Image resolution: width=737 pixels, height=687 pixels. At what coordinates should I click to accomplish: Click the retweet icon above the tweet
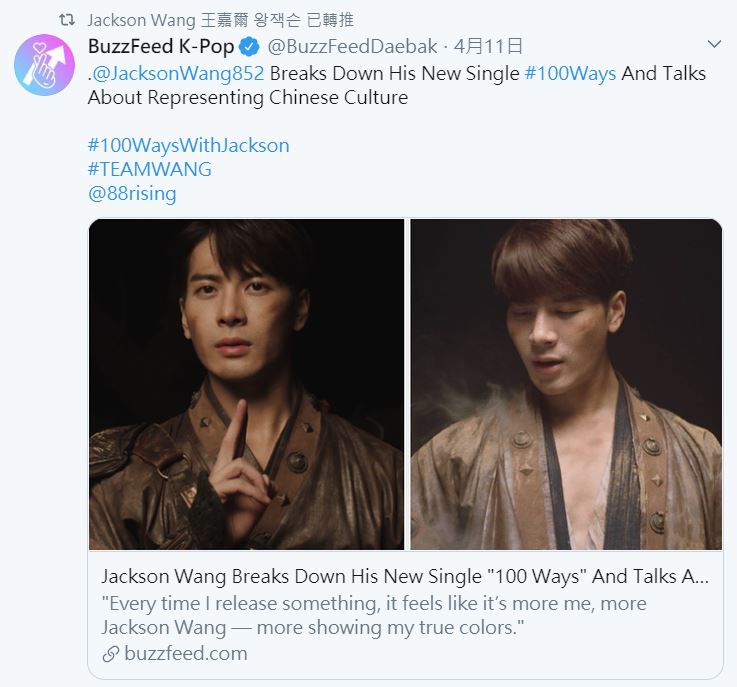pyautogui.click(x=67, y=20)
